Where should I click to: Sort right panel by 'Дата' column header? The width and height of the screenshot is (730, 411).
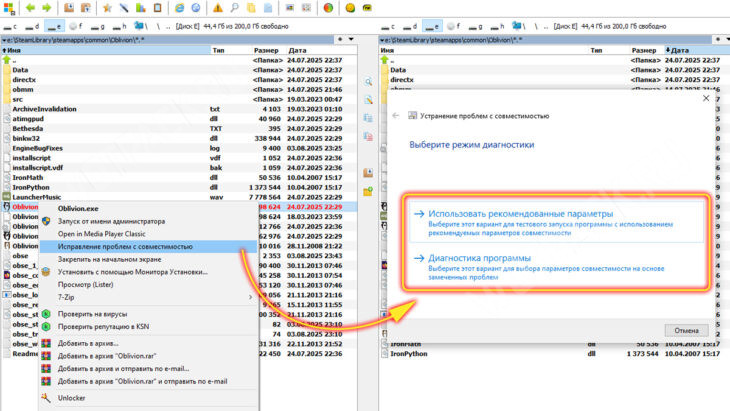pos(696,50)
